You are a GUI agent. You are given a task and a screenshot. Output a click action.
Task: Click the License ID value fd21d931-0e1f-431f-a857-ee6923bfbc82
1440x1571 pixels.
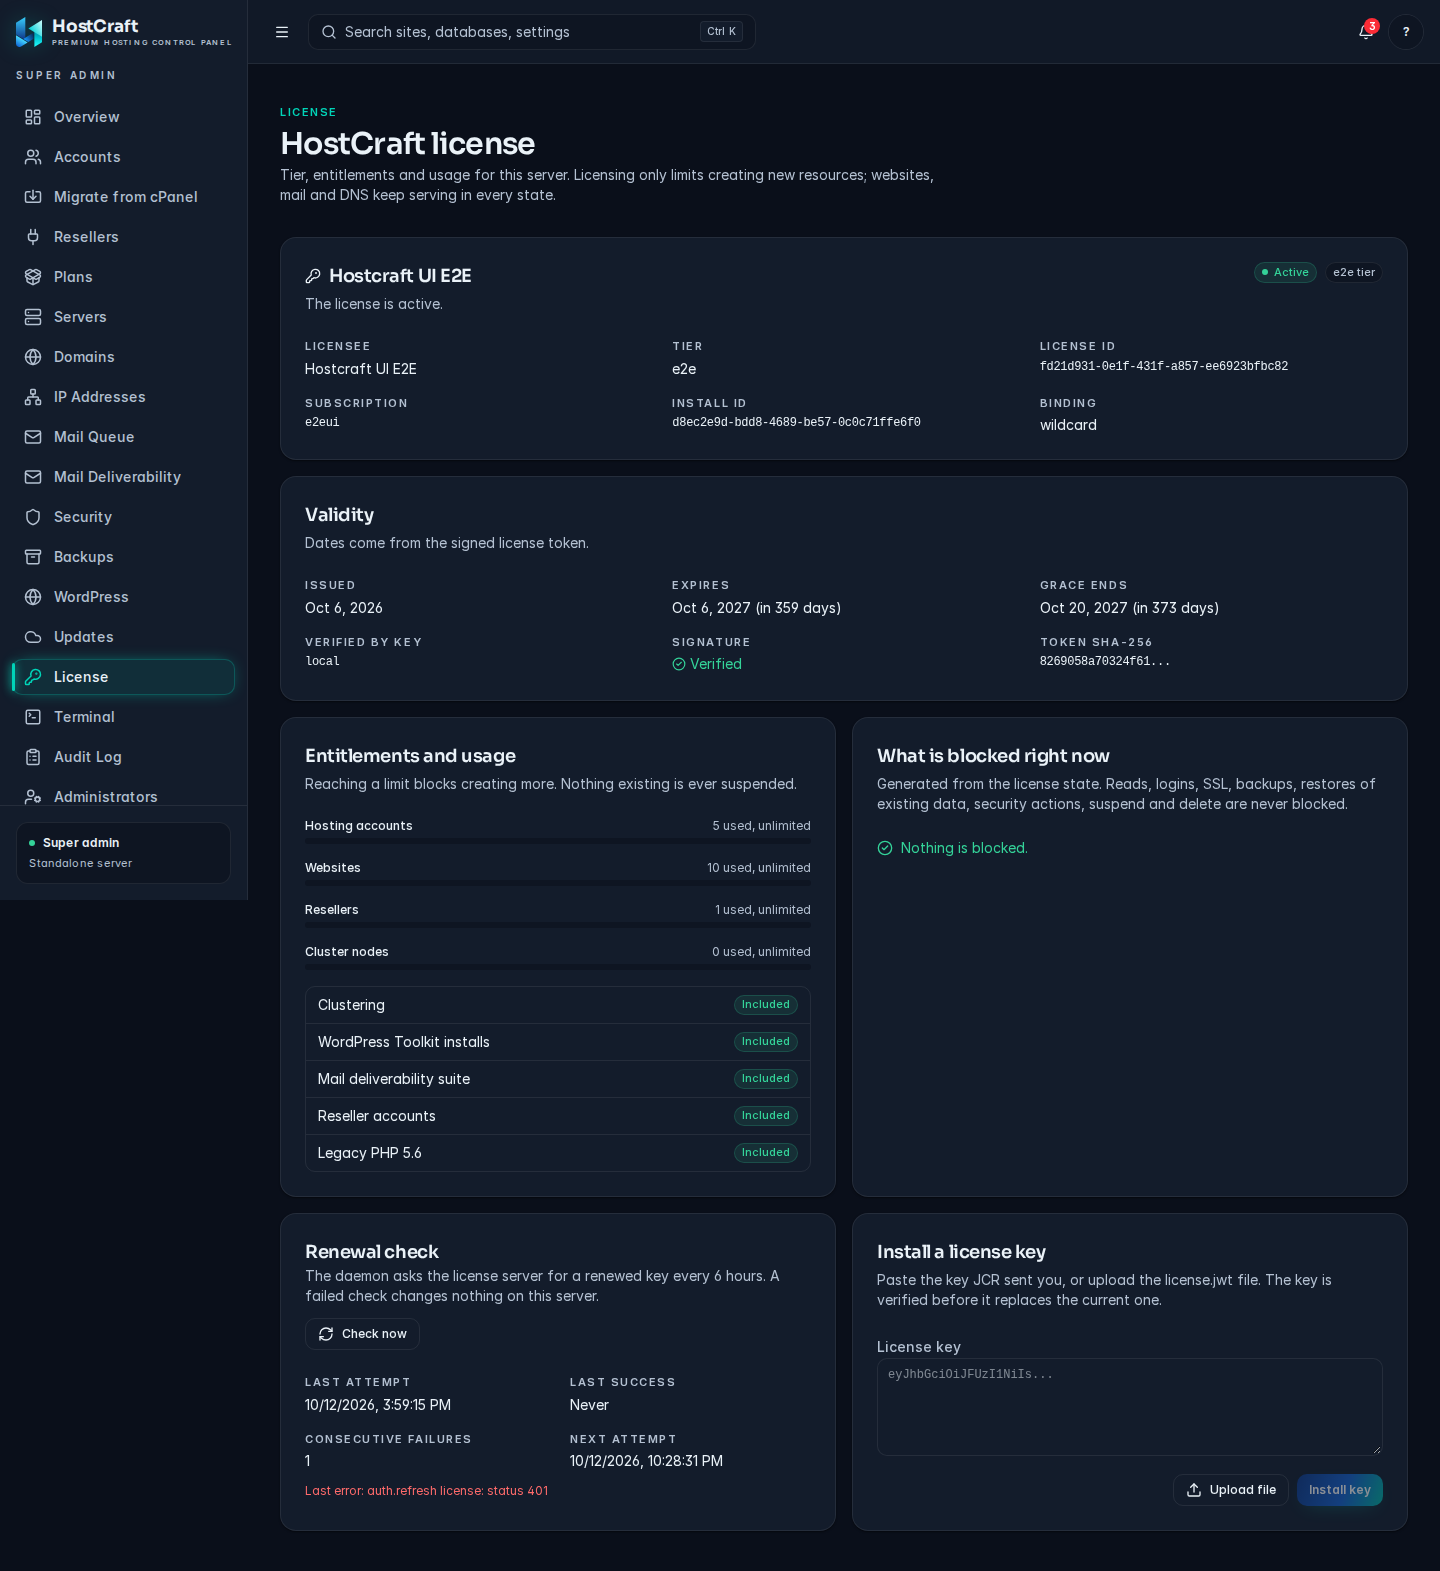coord(1164,367)
